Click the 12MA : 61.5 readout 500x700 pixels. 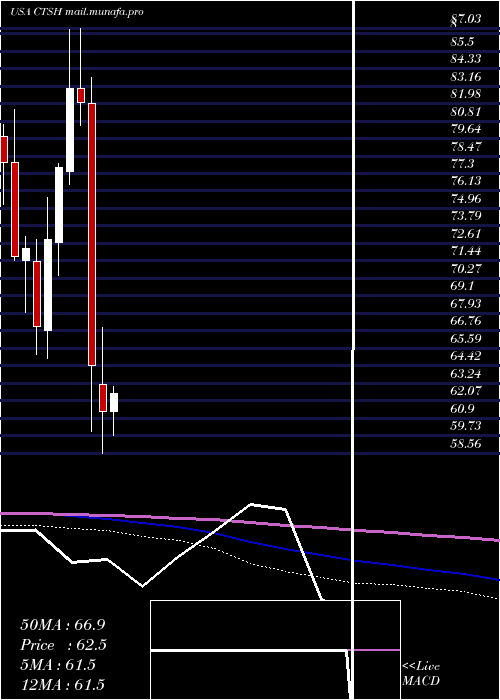(62, 684)
